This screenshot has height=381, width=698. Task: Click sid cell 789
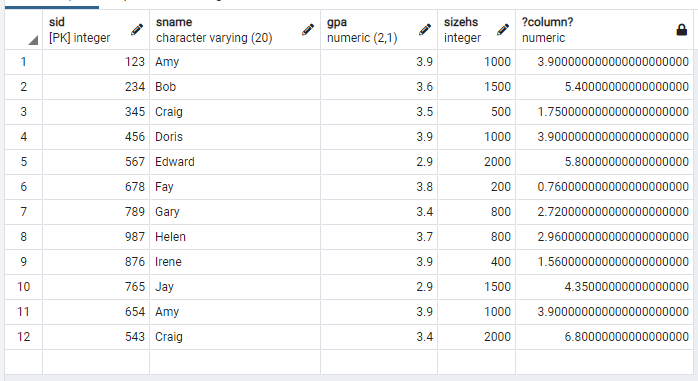click(96, 211)
